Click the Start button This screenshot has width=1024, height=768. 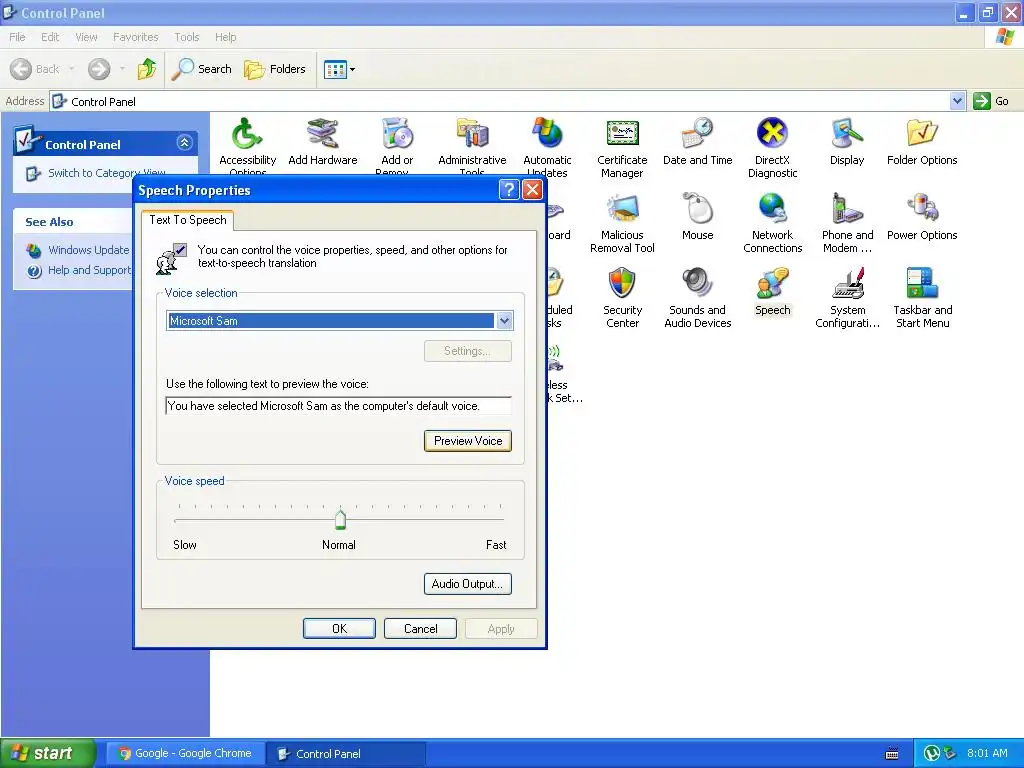point(48,753)
